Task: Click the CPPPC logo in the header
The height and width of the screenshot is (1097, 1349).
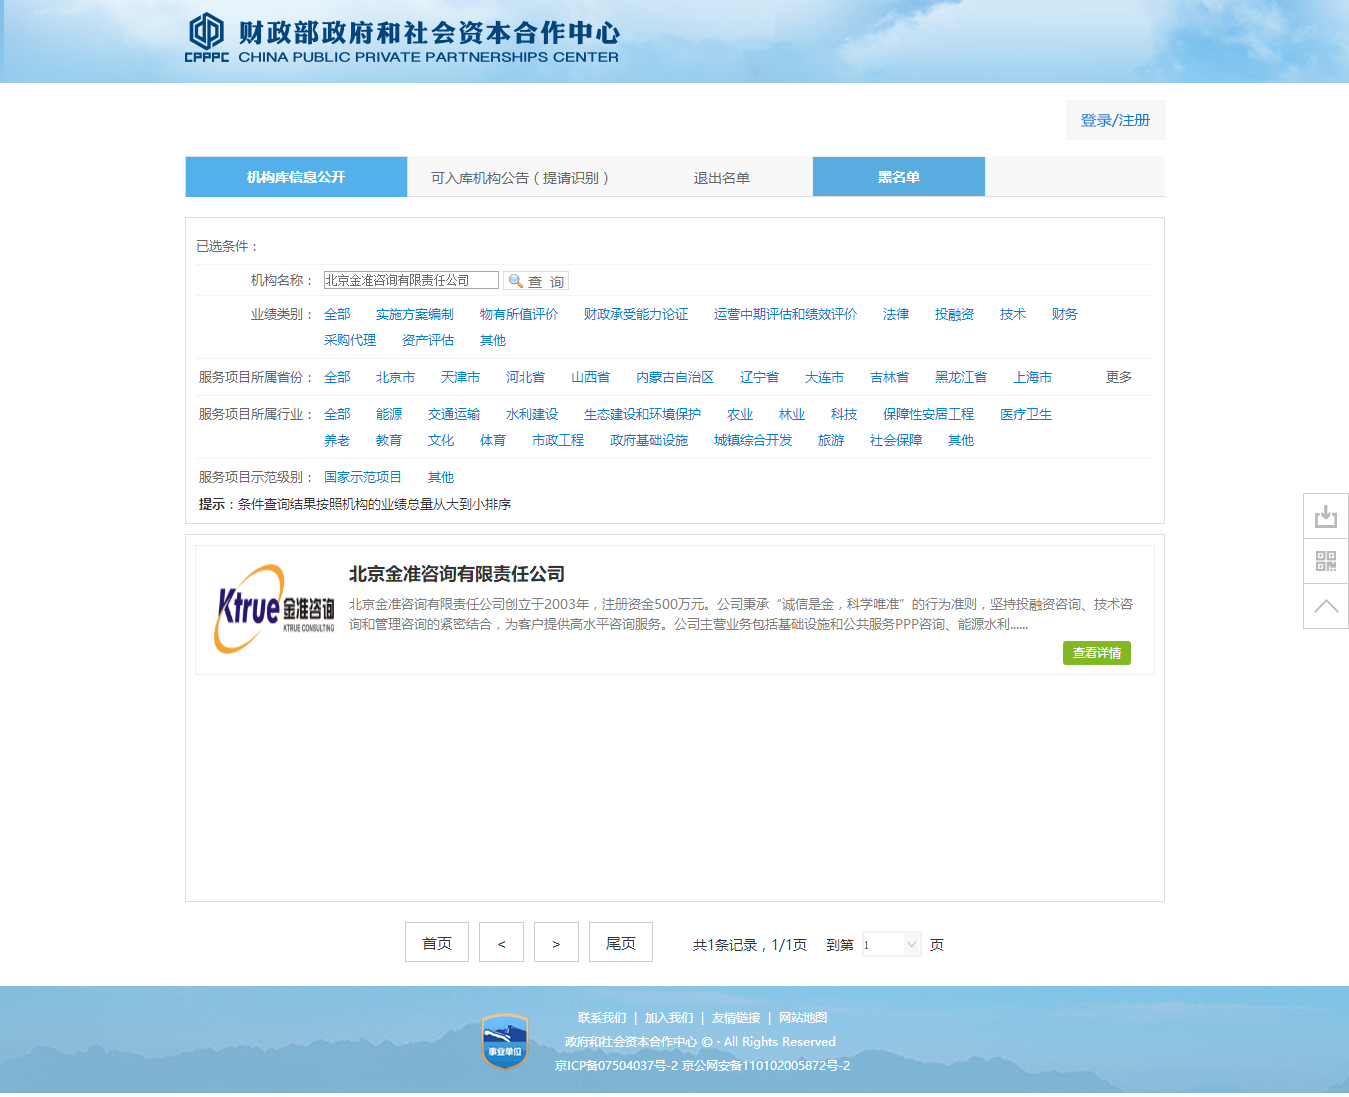Action: click(402, 39)
